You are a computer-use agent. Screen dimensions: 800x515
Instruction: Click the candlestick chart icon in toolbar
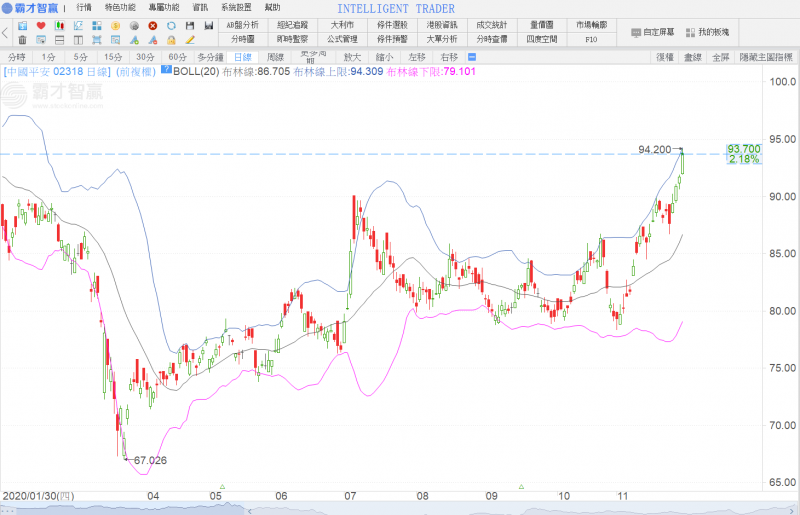59,25
